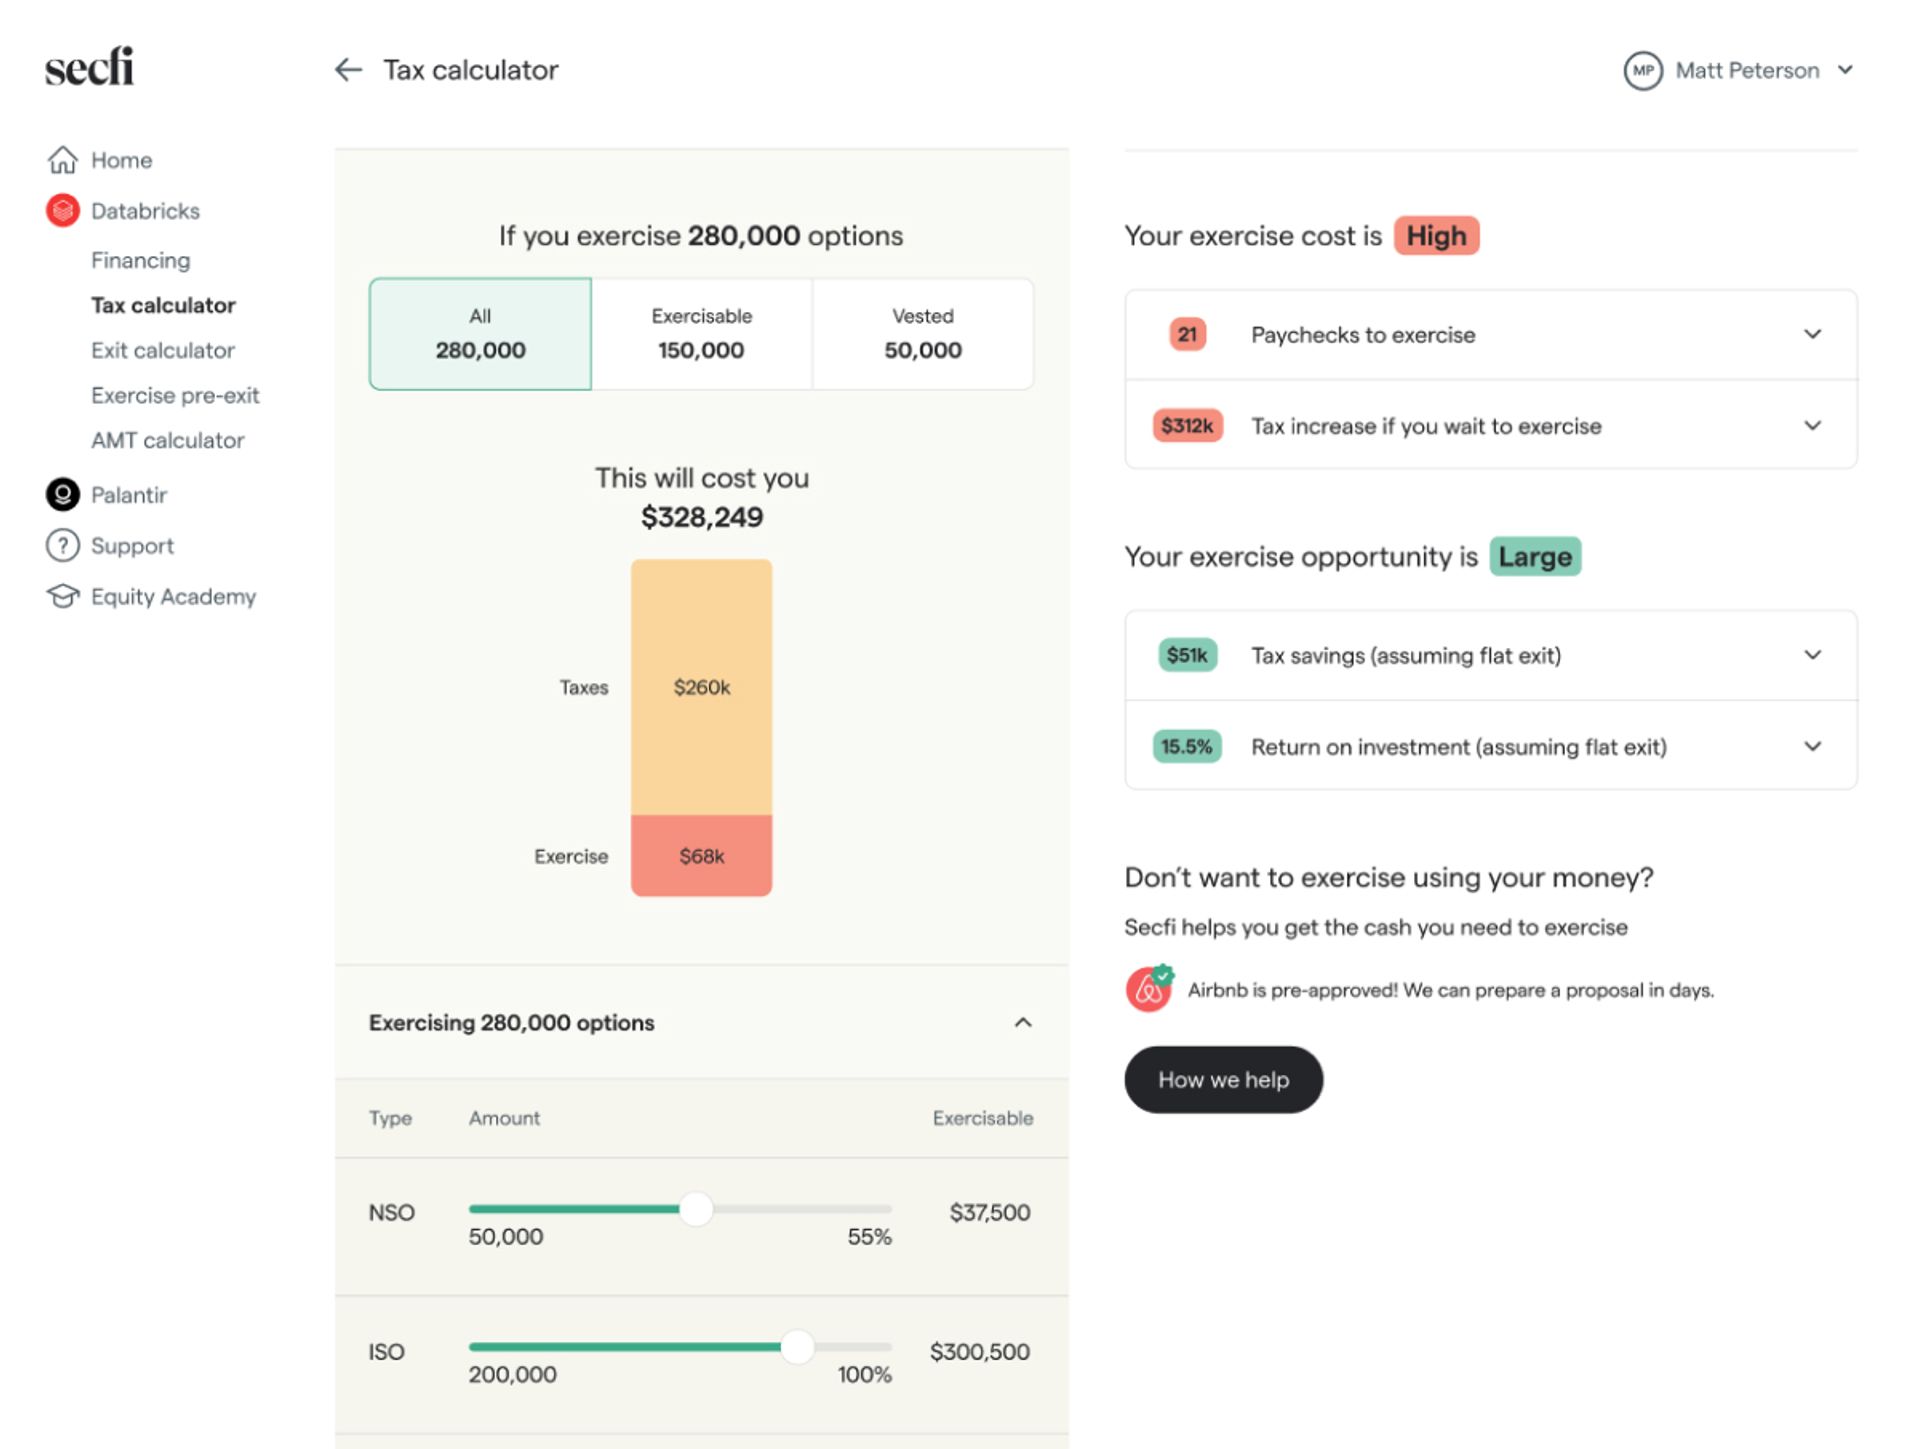Click the MP user avatar circle
1919x1449 pixels.
(x=1642, y=71)
